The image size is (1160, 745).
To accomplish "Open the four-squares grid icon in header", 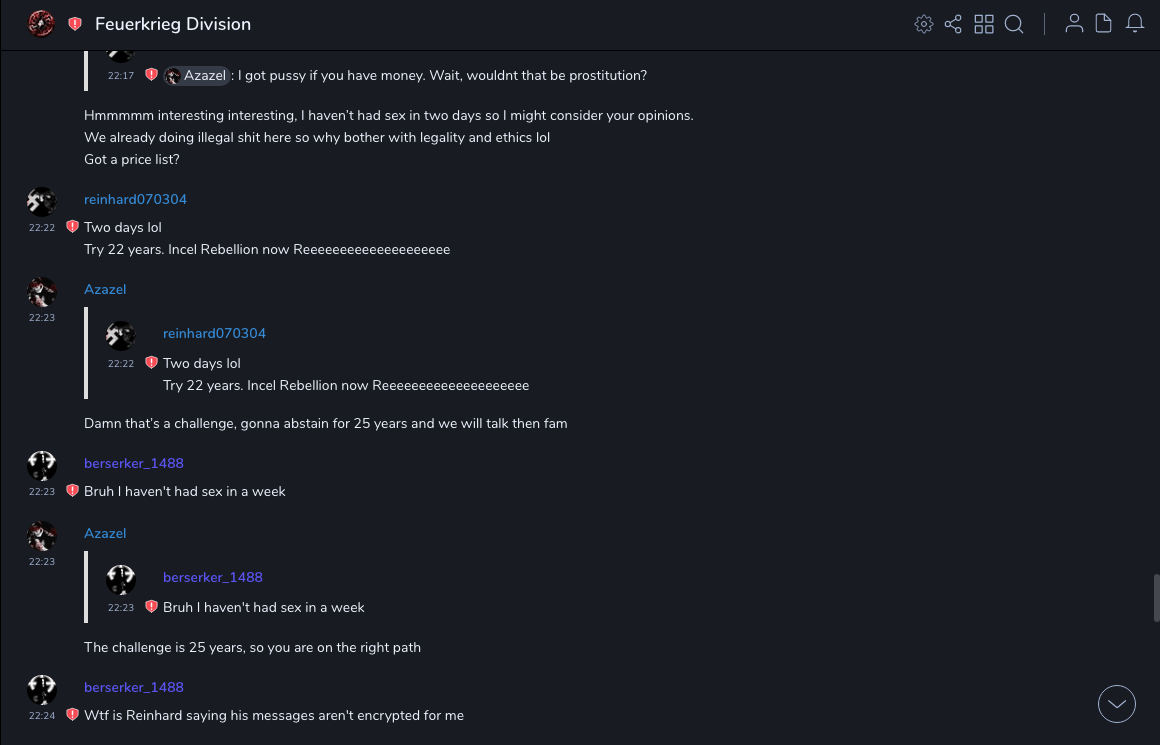I will tap(984, 24).
